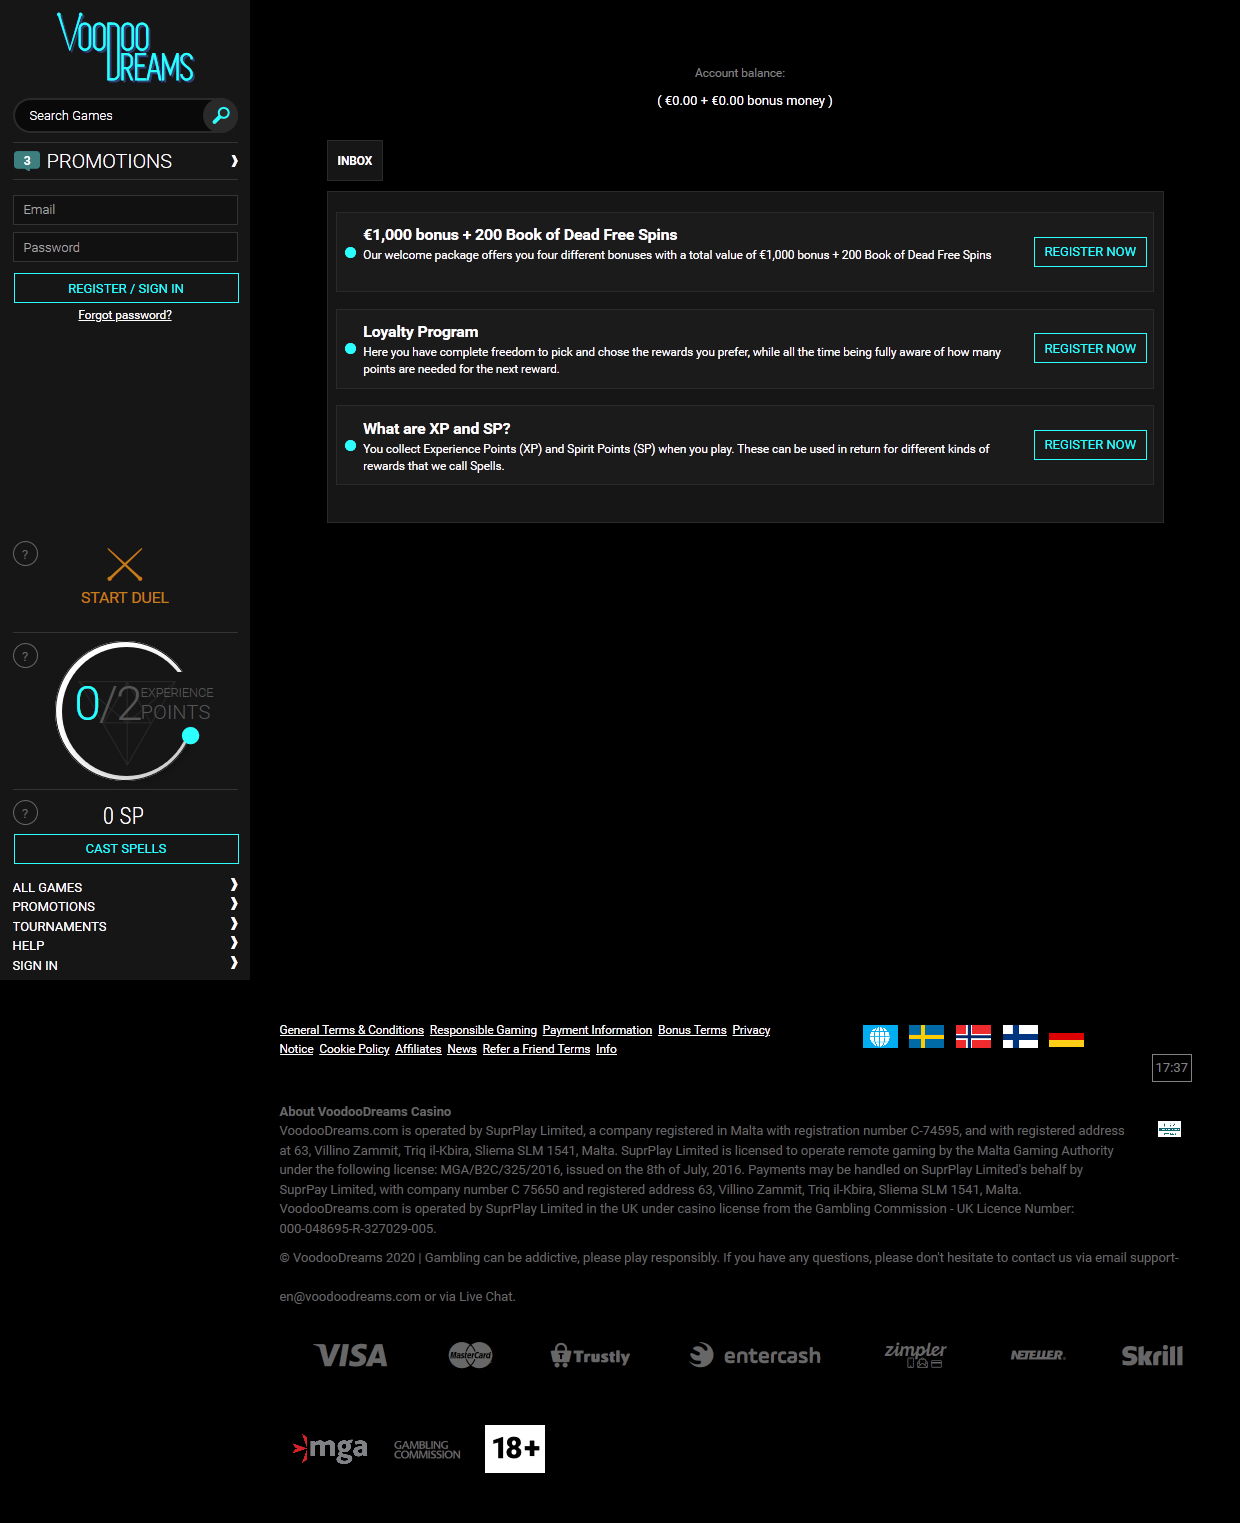Click the magnifier search icon

click(221, 115)
